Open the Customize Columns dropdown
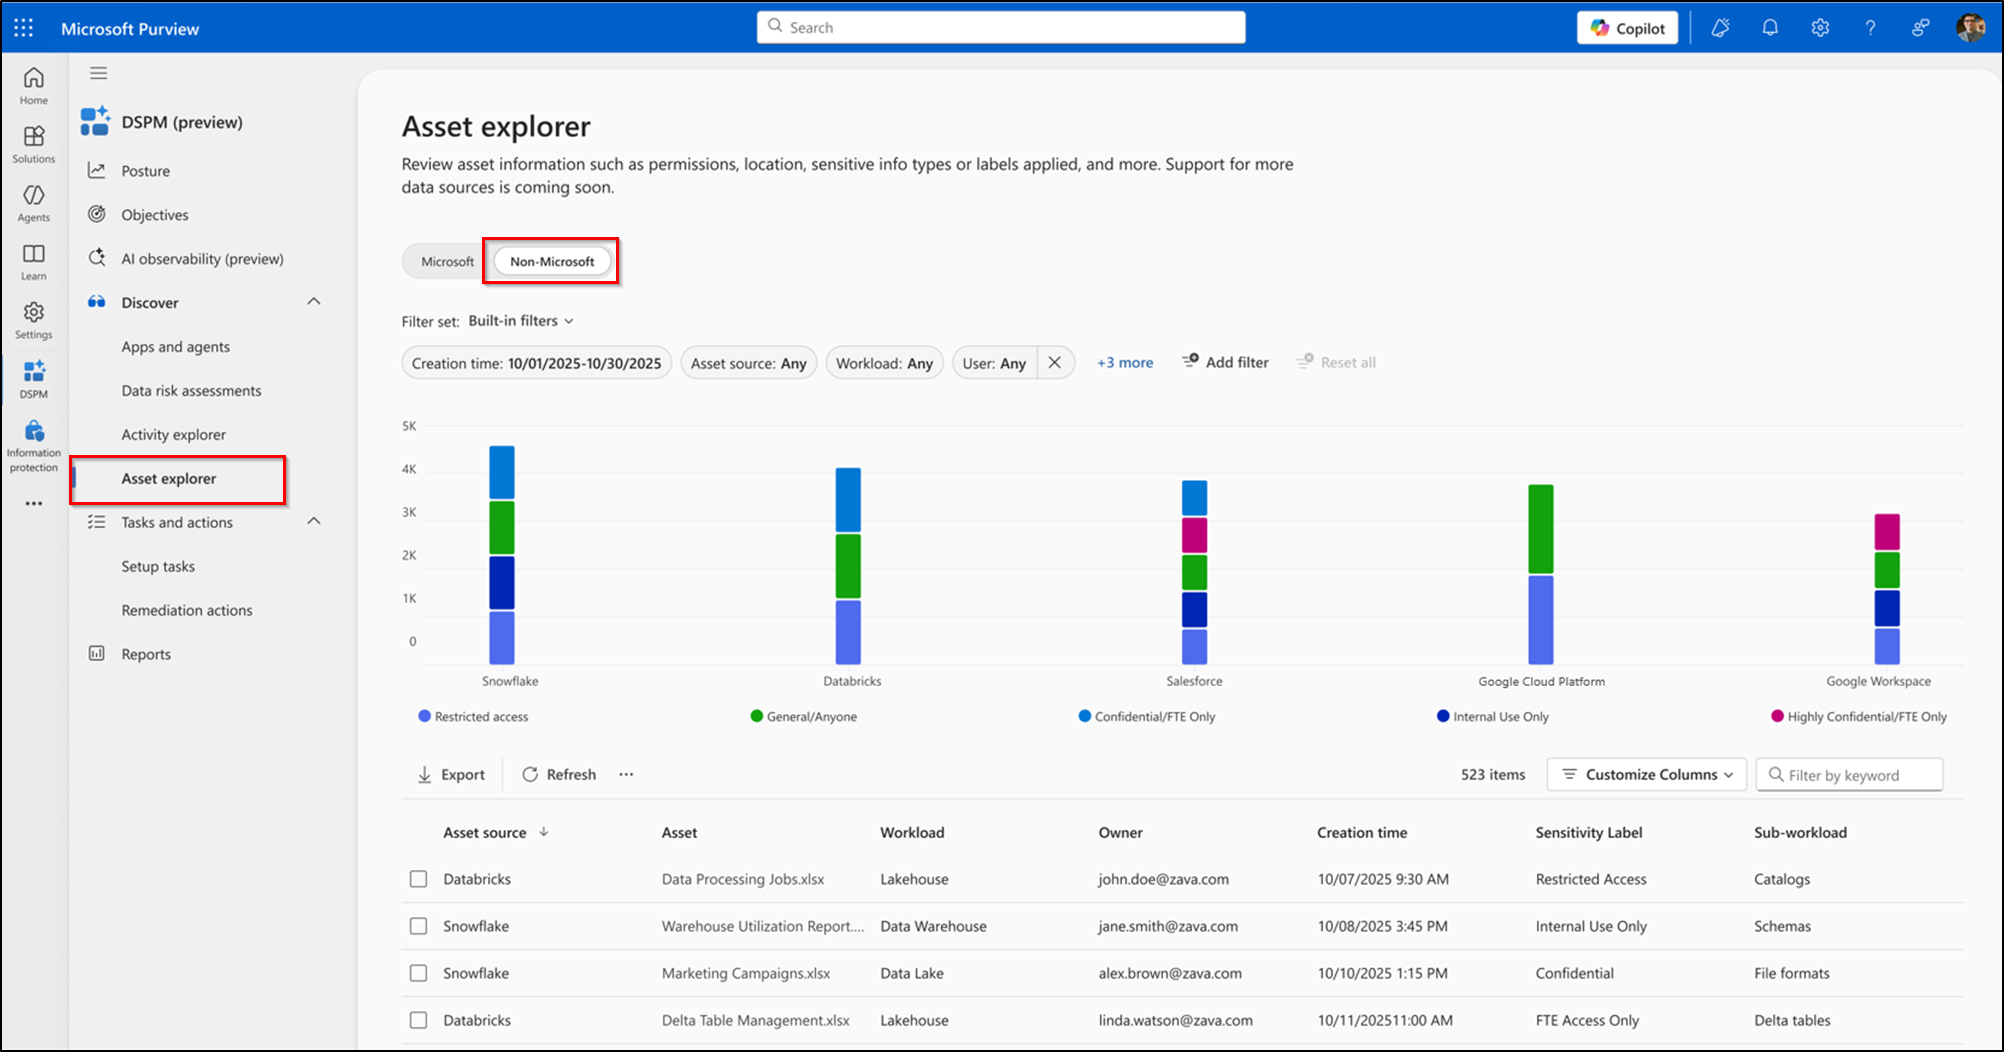The image size is (2004, 1052). [1645, 774]
